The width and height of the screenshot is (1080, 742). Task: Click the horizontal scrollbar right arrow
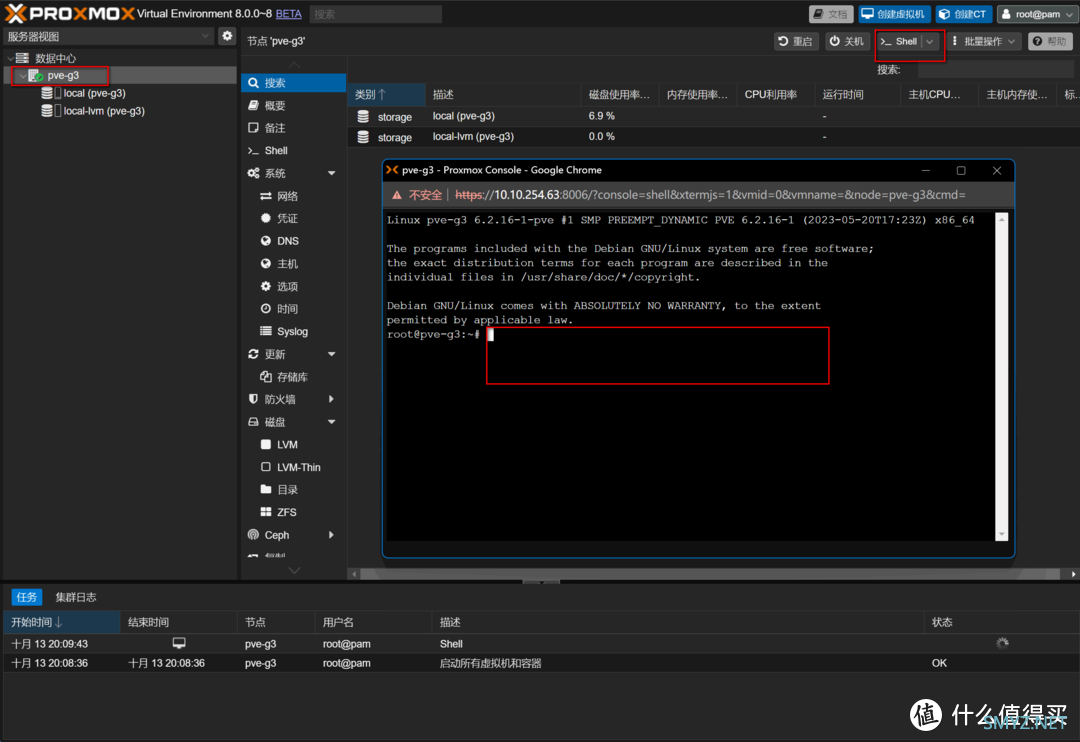(1072, 574)
